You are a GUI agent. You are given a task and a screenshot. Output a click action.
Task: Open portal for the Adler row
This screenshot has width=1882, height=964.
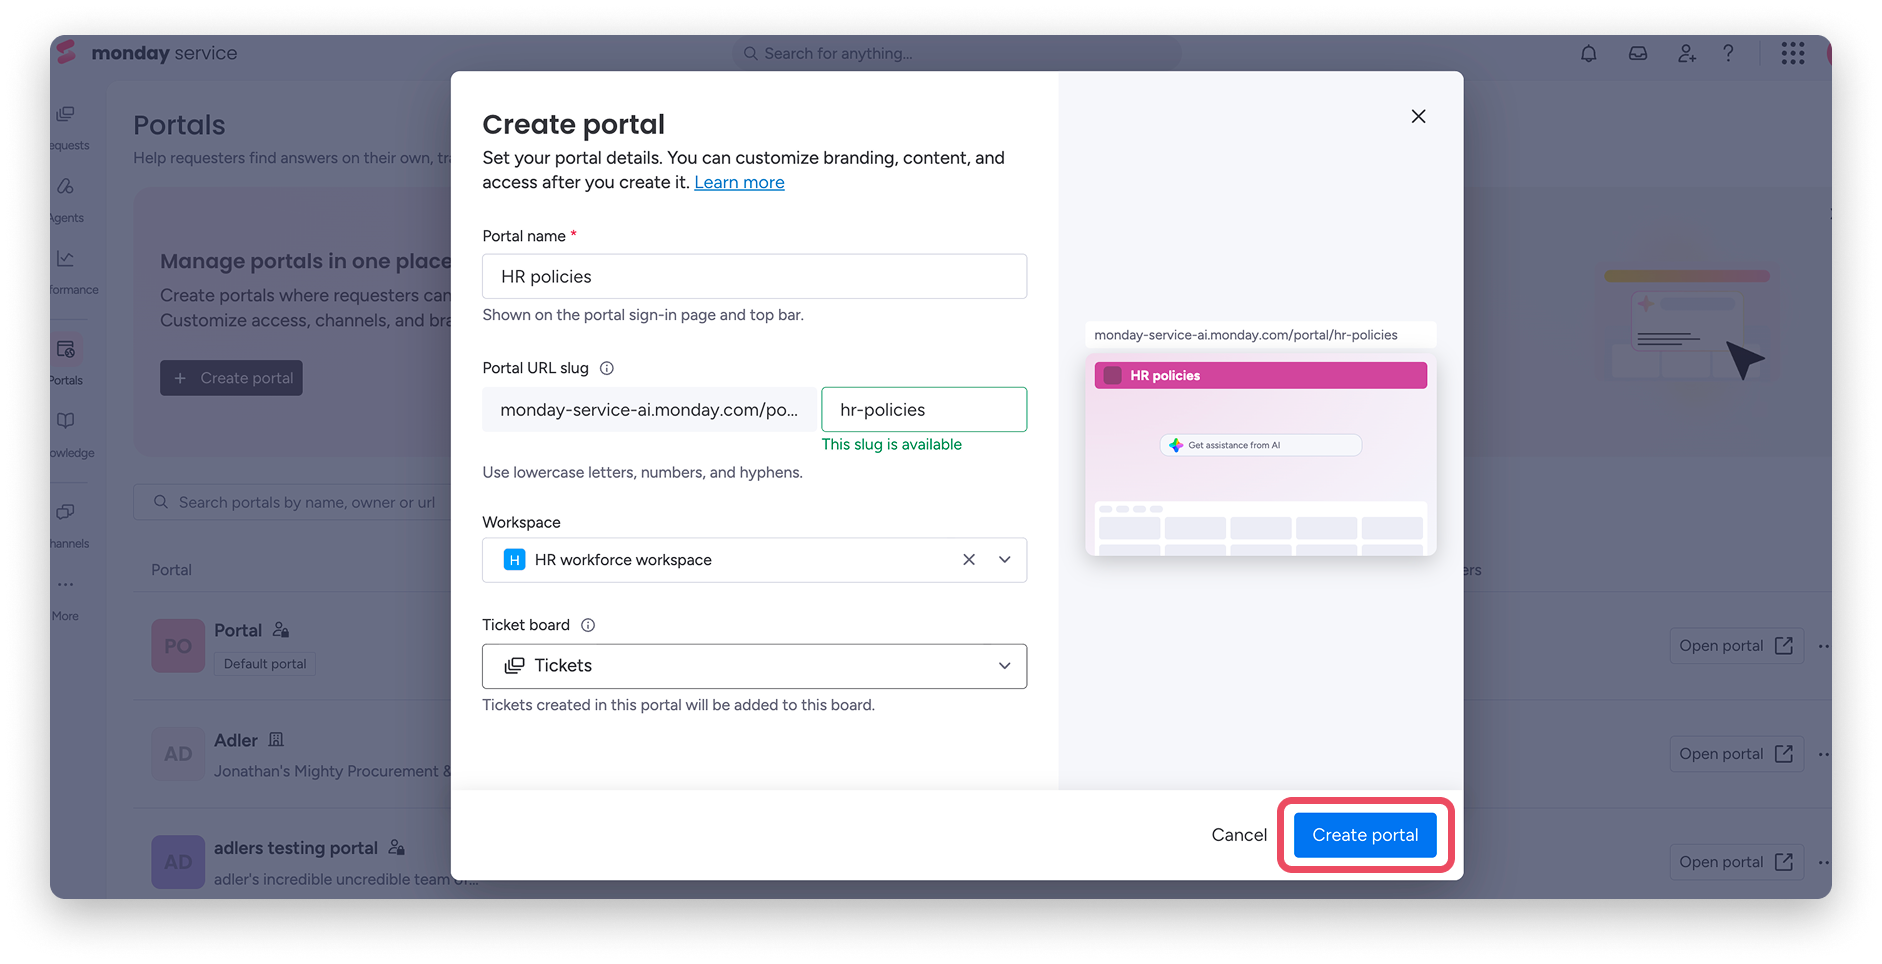point(1736,754)
